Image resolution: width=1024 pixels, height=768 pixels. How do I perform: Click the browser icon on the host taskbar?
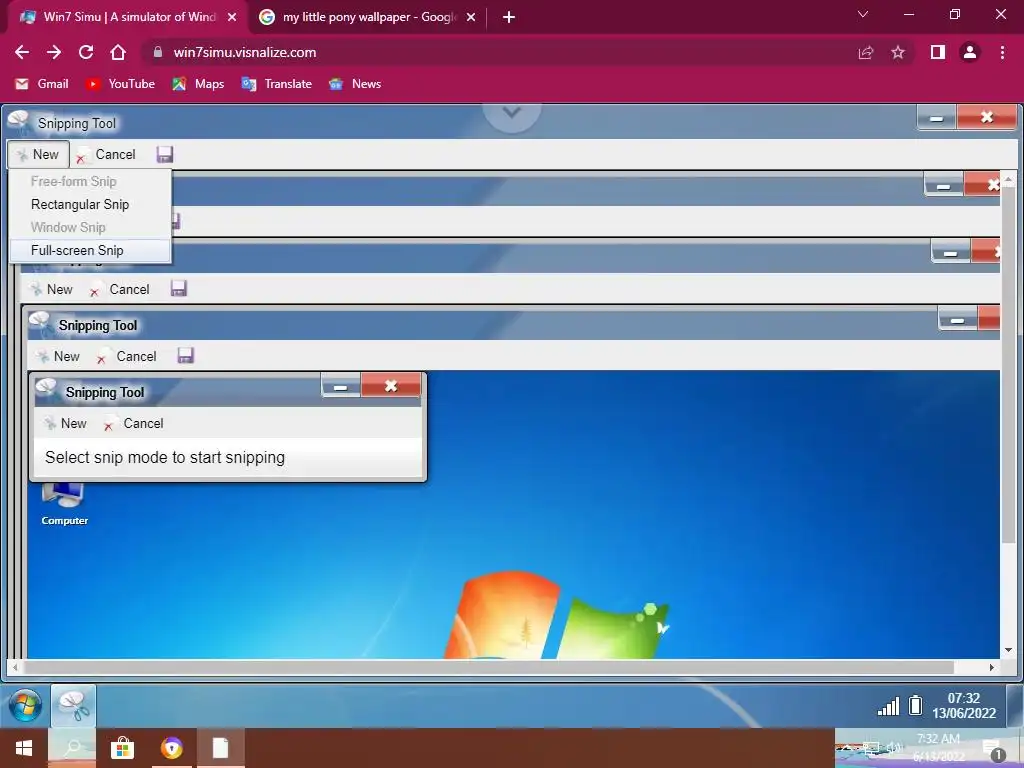172,748
